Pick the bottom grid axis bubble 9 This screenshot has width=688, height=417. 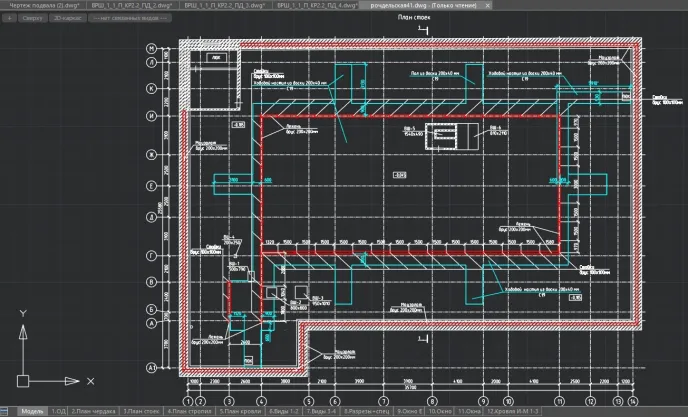(482, 401)
